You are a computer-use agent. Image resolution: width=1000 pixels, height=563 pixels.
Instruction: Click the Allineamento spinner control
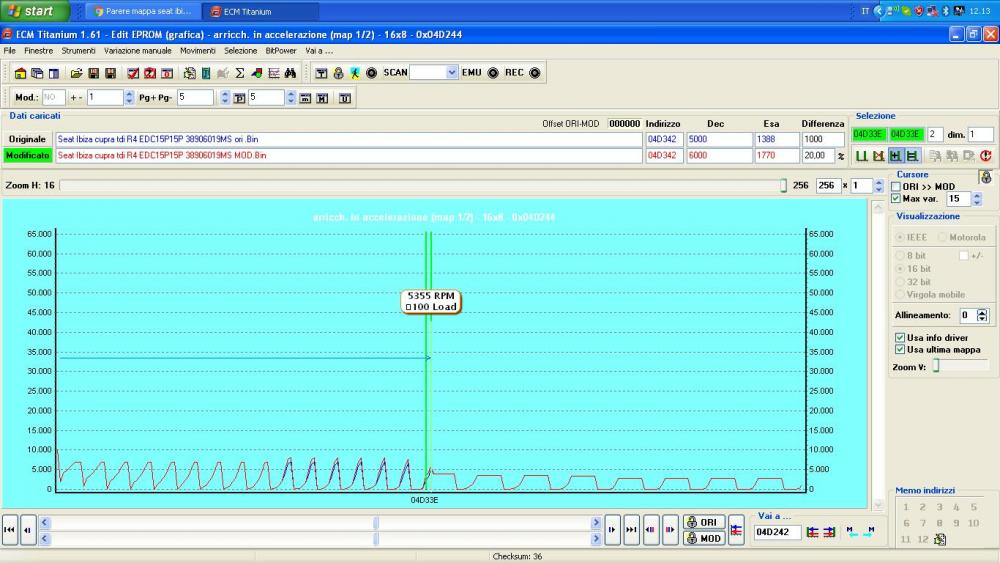(x=982, y=315)
